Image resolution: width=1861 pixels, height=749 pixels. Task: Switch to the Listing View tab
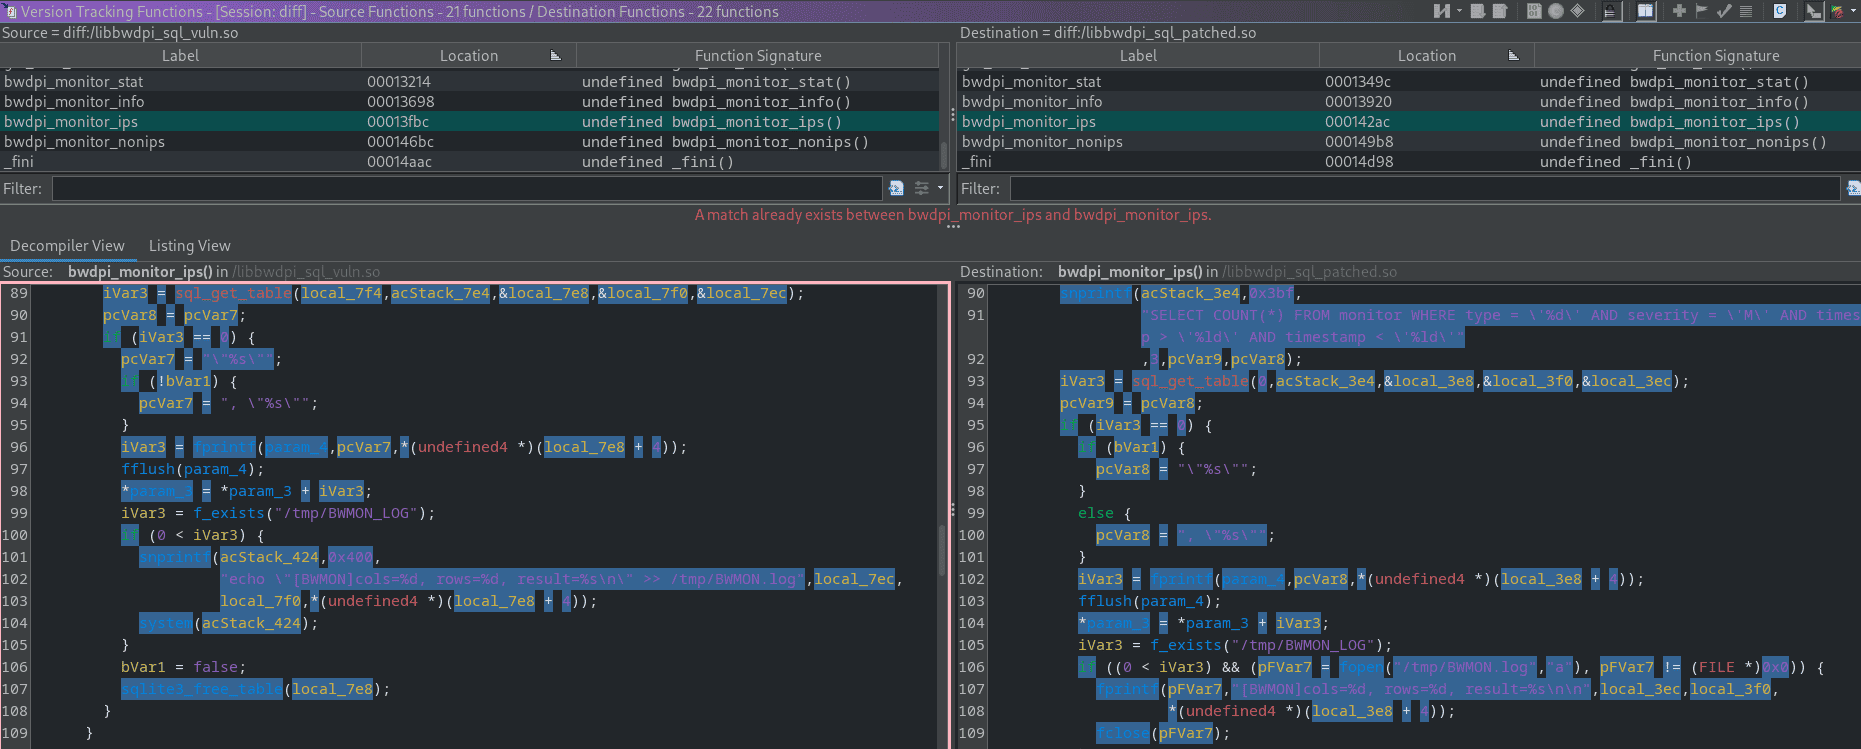pos(190,246)
